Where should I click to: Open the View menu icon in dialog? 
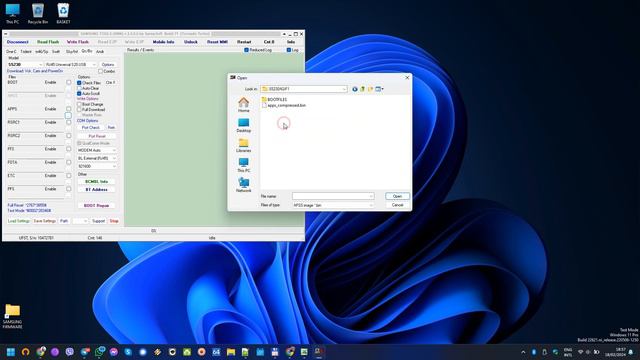379,89
